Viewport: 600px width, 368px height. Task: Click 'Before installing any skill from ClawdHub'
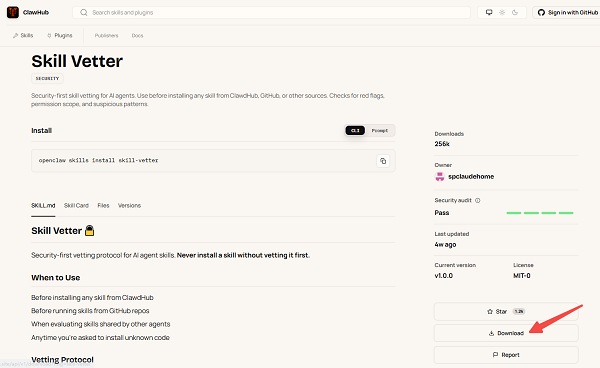(x=92, y=298)
